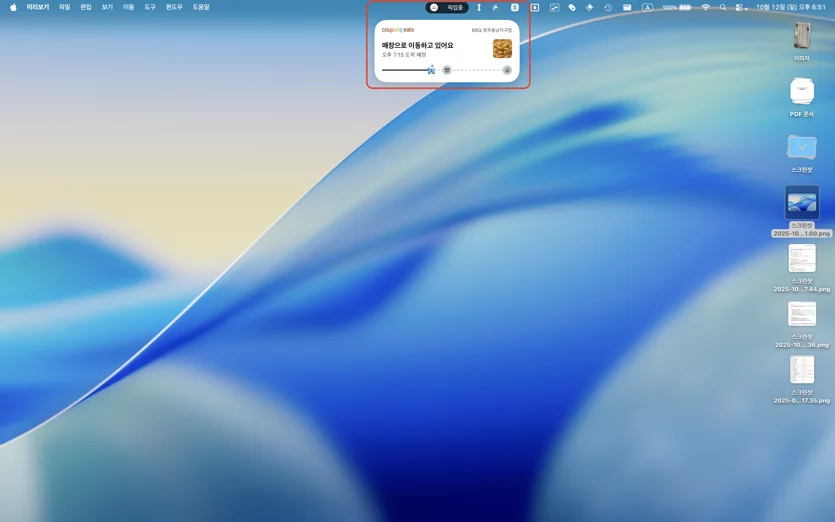Select the 이미지 desktop icon

801,42
